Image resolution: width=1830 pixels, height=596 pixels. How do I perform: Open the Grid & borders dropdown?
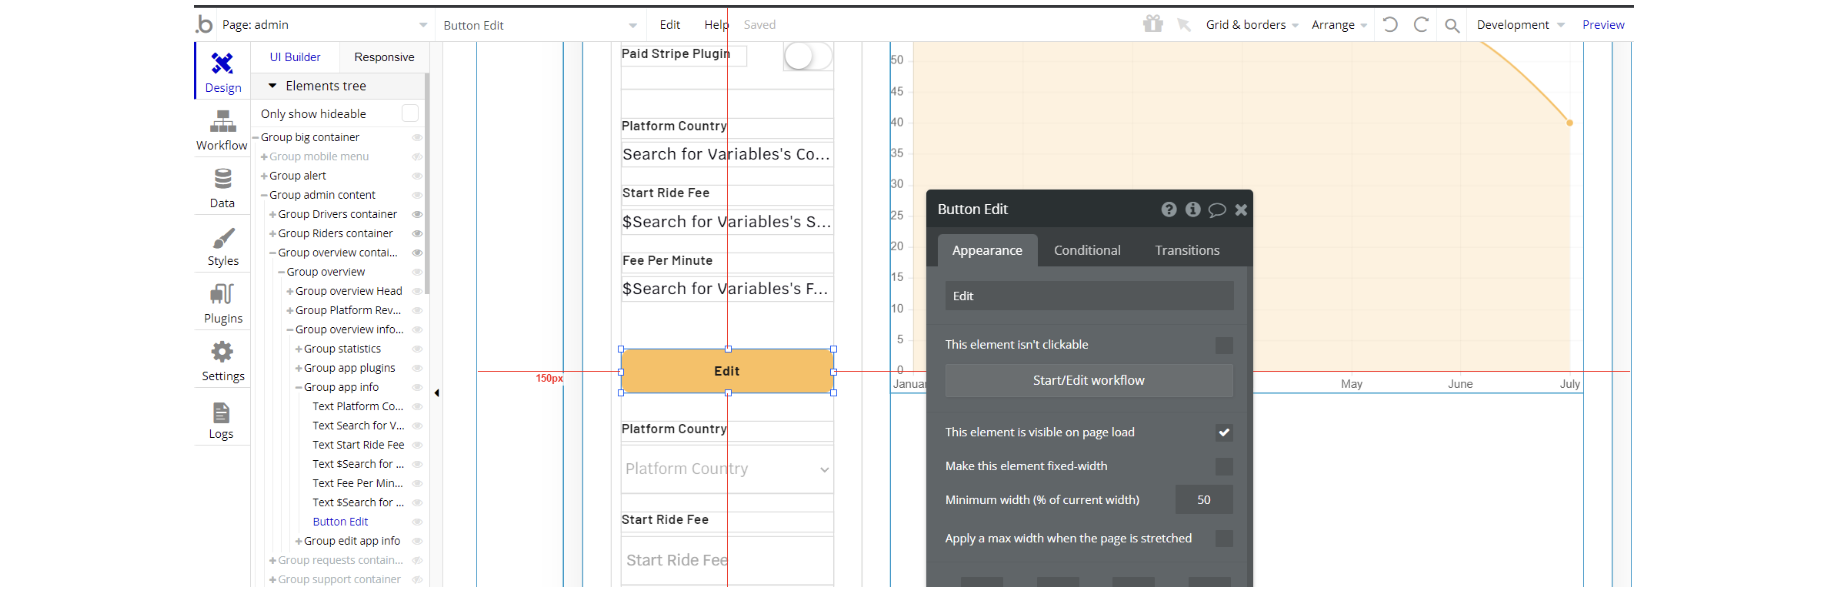pos(1252,25)
